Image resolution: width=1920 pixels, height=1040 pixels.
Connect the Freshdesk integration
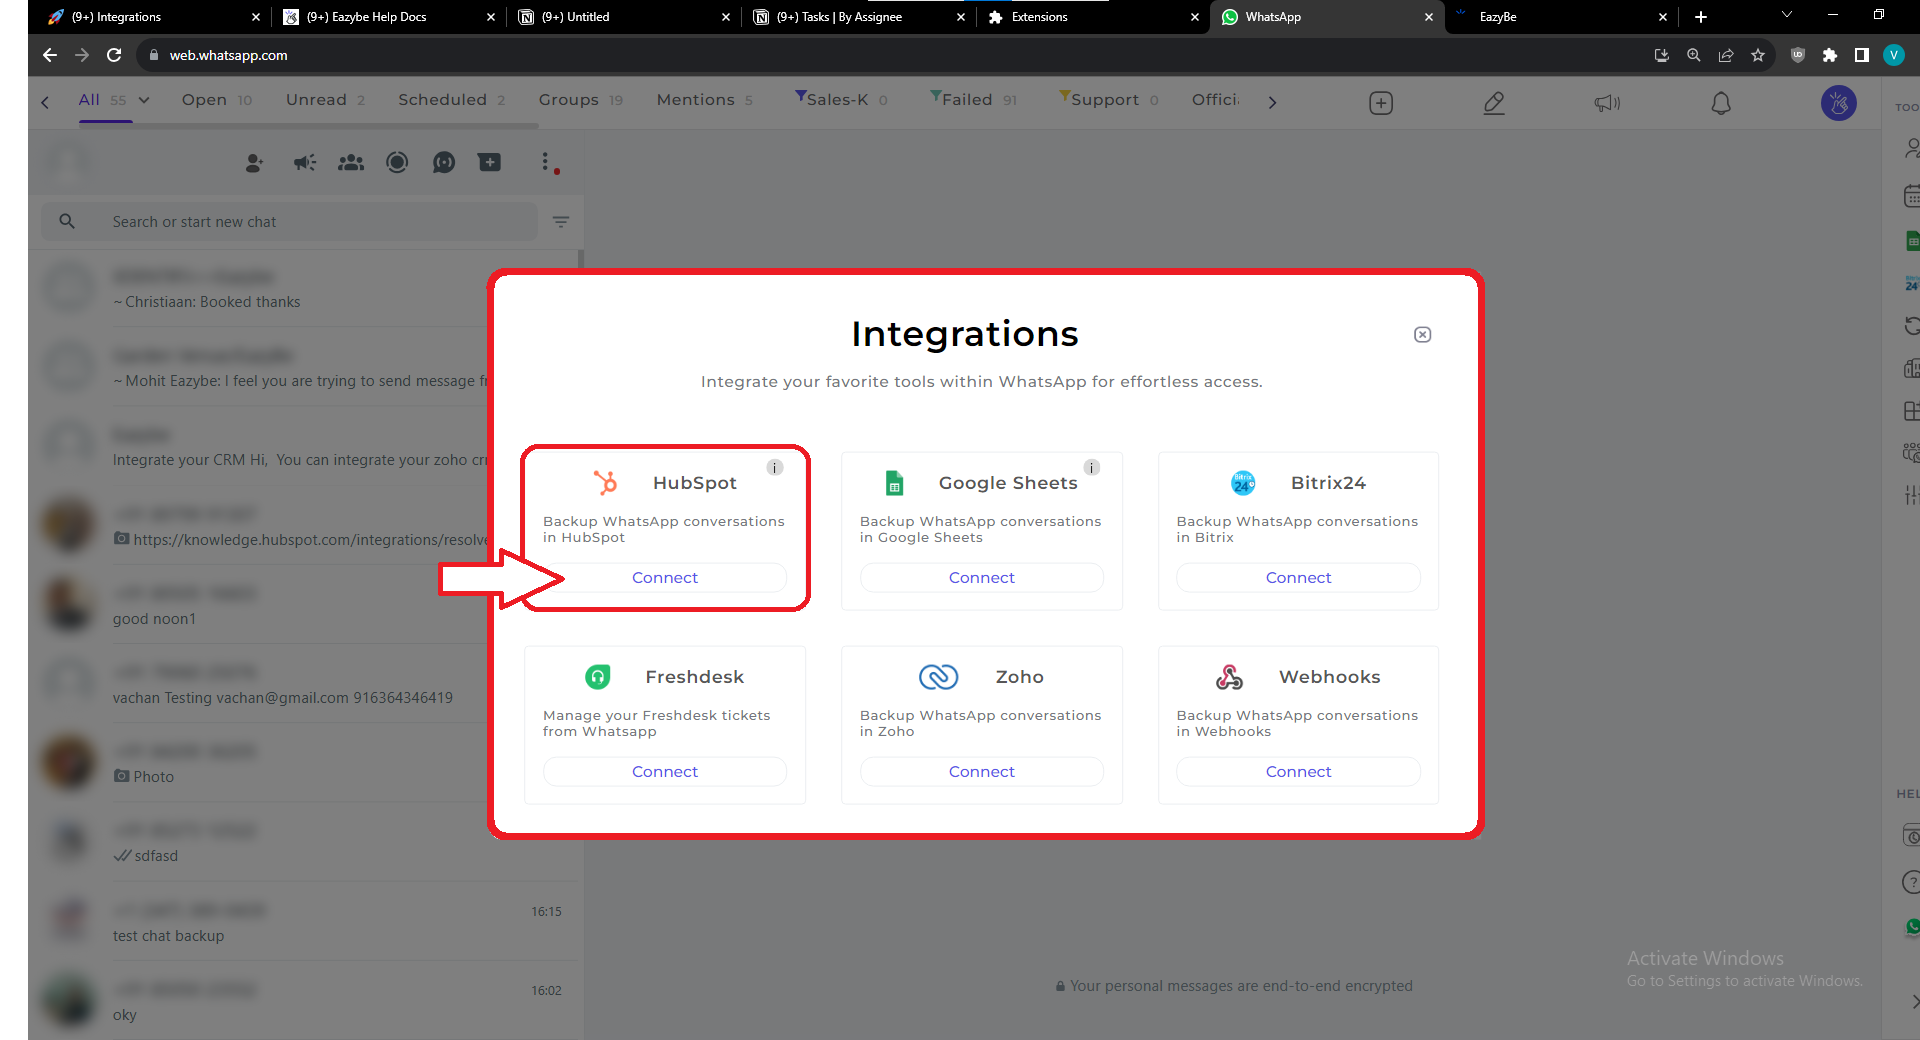click(664, 772)
